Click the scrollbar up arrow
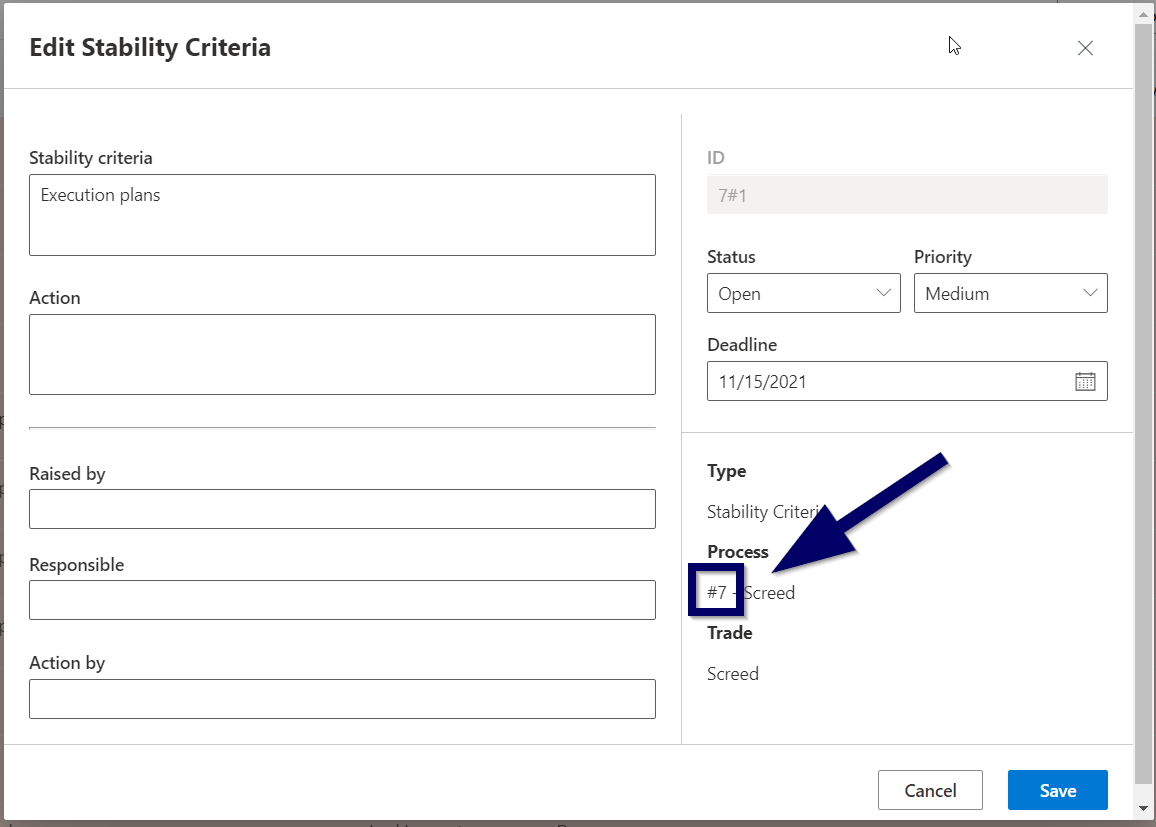The height and width of the screenshot is (827, 1156). coord(1144,10)
